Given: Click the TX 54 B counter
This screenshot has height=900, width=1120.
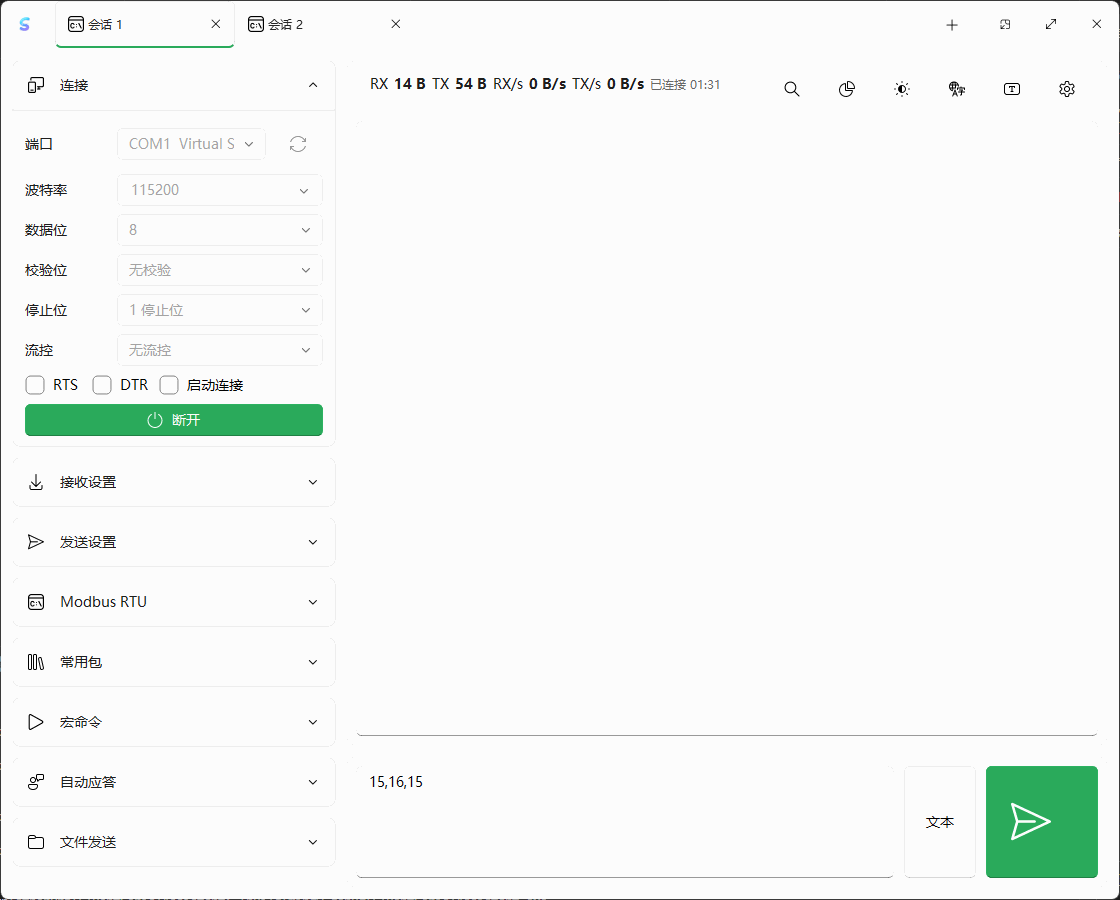Looking at the screenshot, I should coord(459,84).
